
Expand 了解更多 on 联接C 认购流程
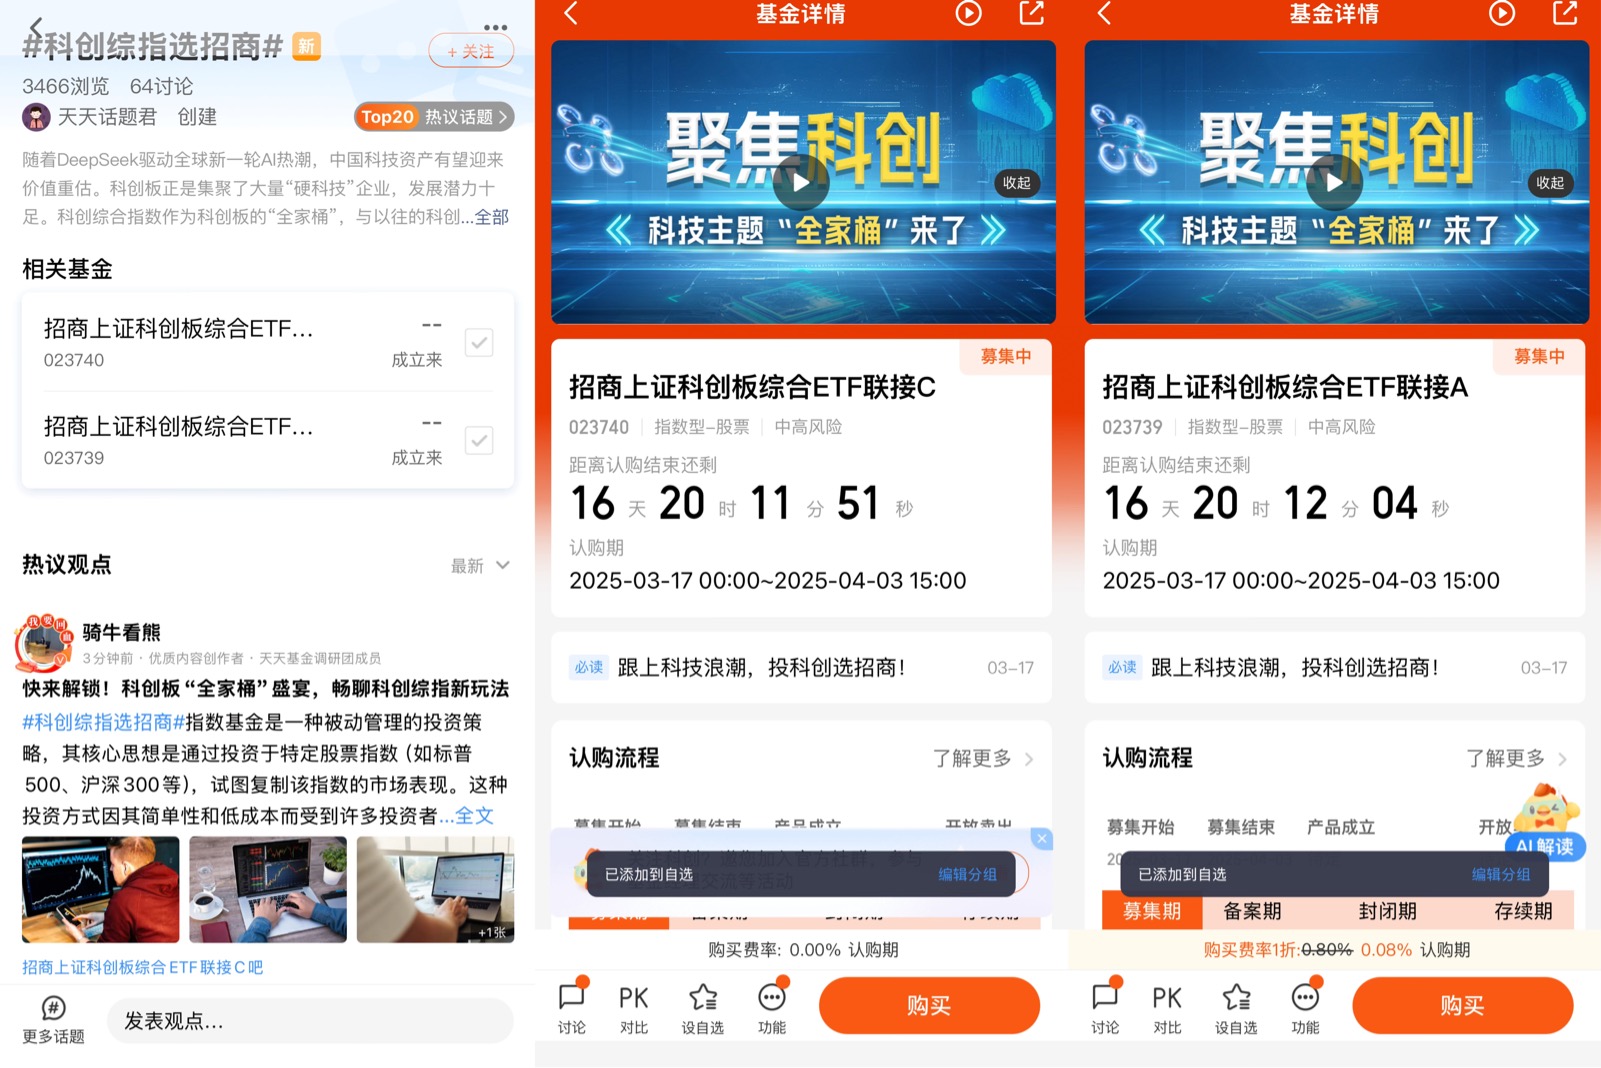[x=983, y=758]
